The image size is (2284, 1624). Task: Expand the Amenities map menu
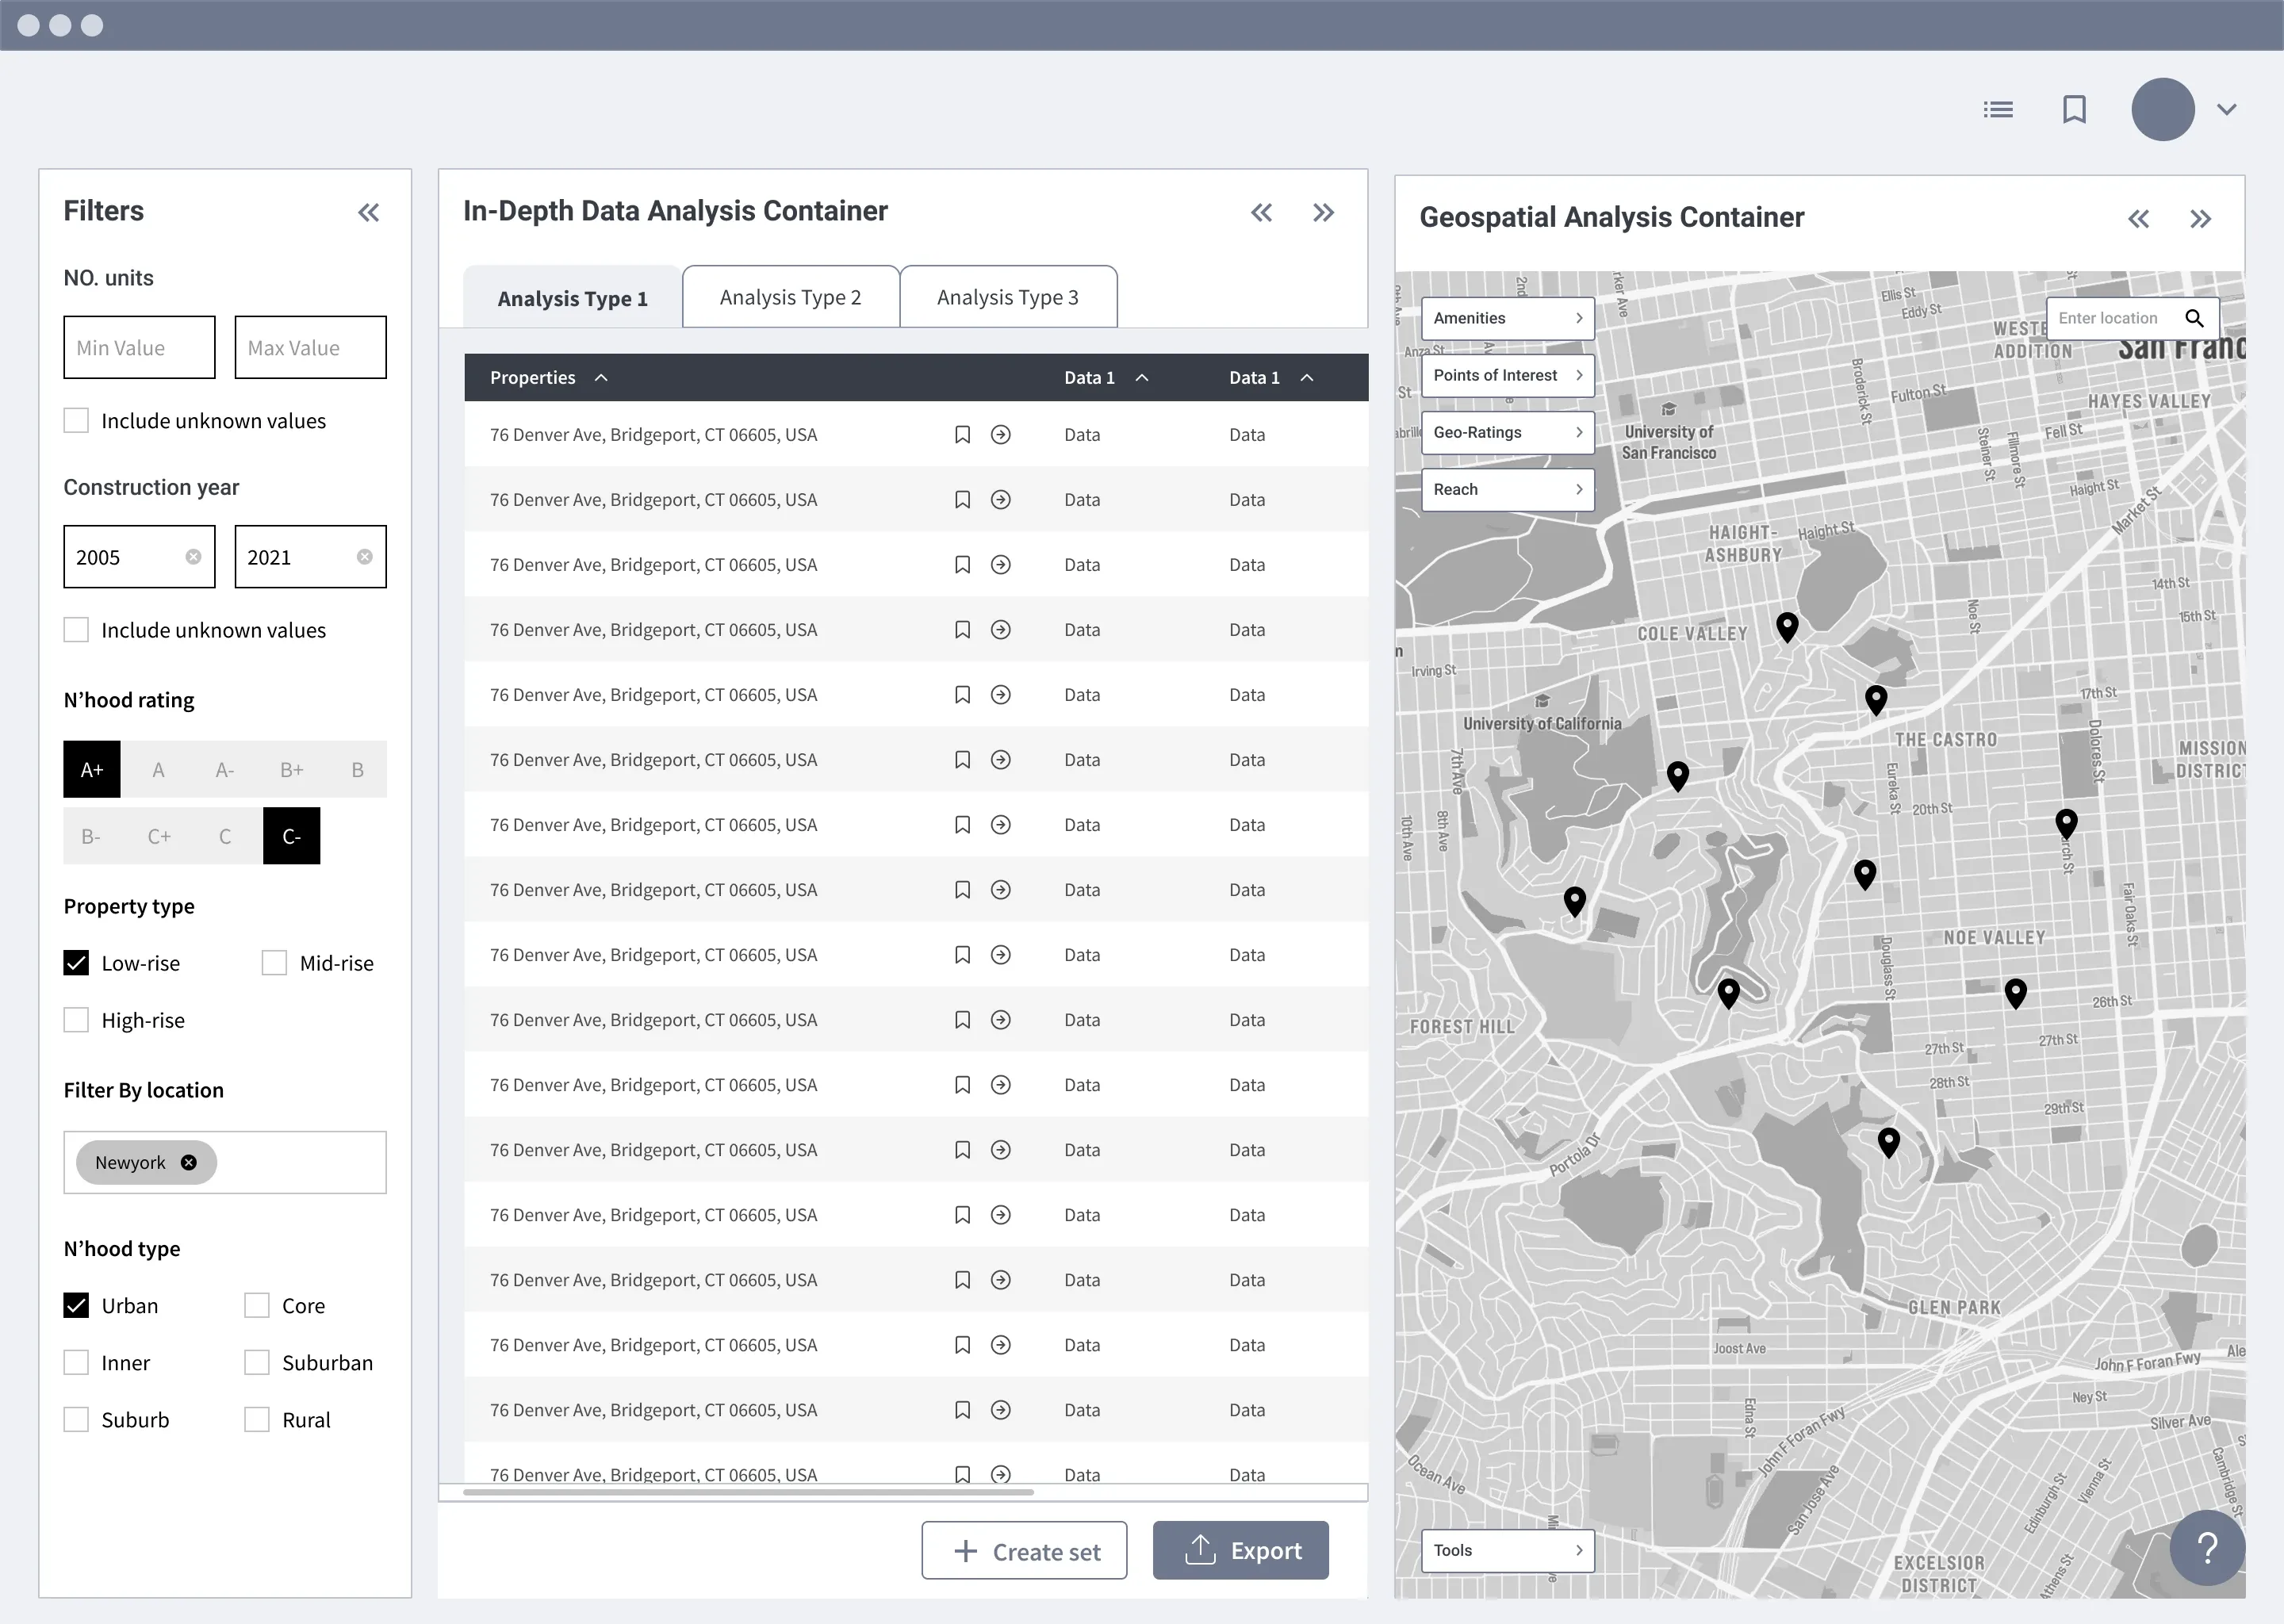tap(1507, 318)
